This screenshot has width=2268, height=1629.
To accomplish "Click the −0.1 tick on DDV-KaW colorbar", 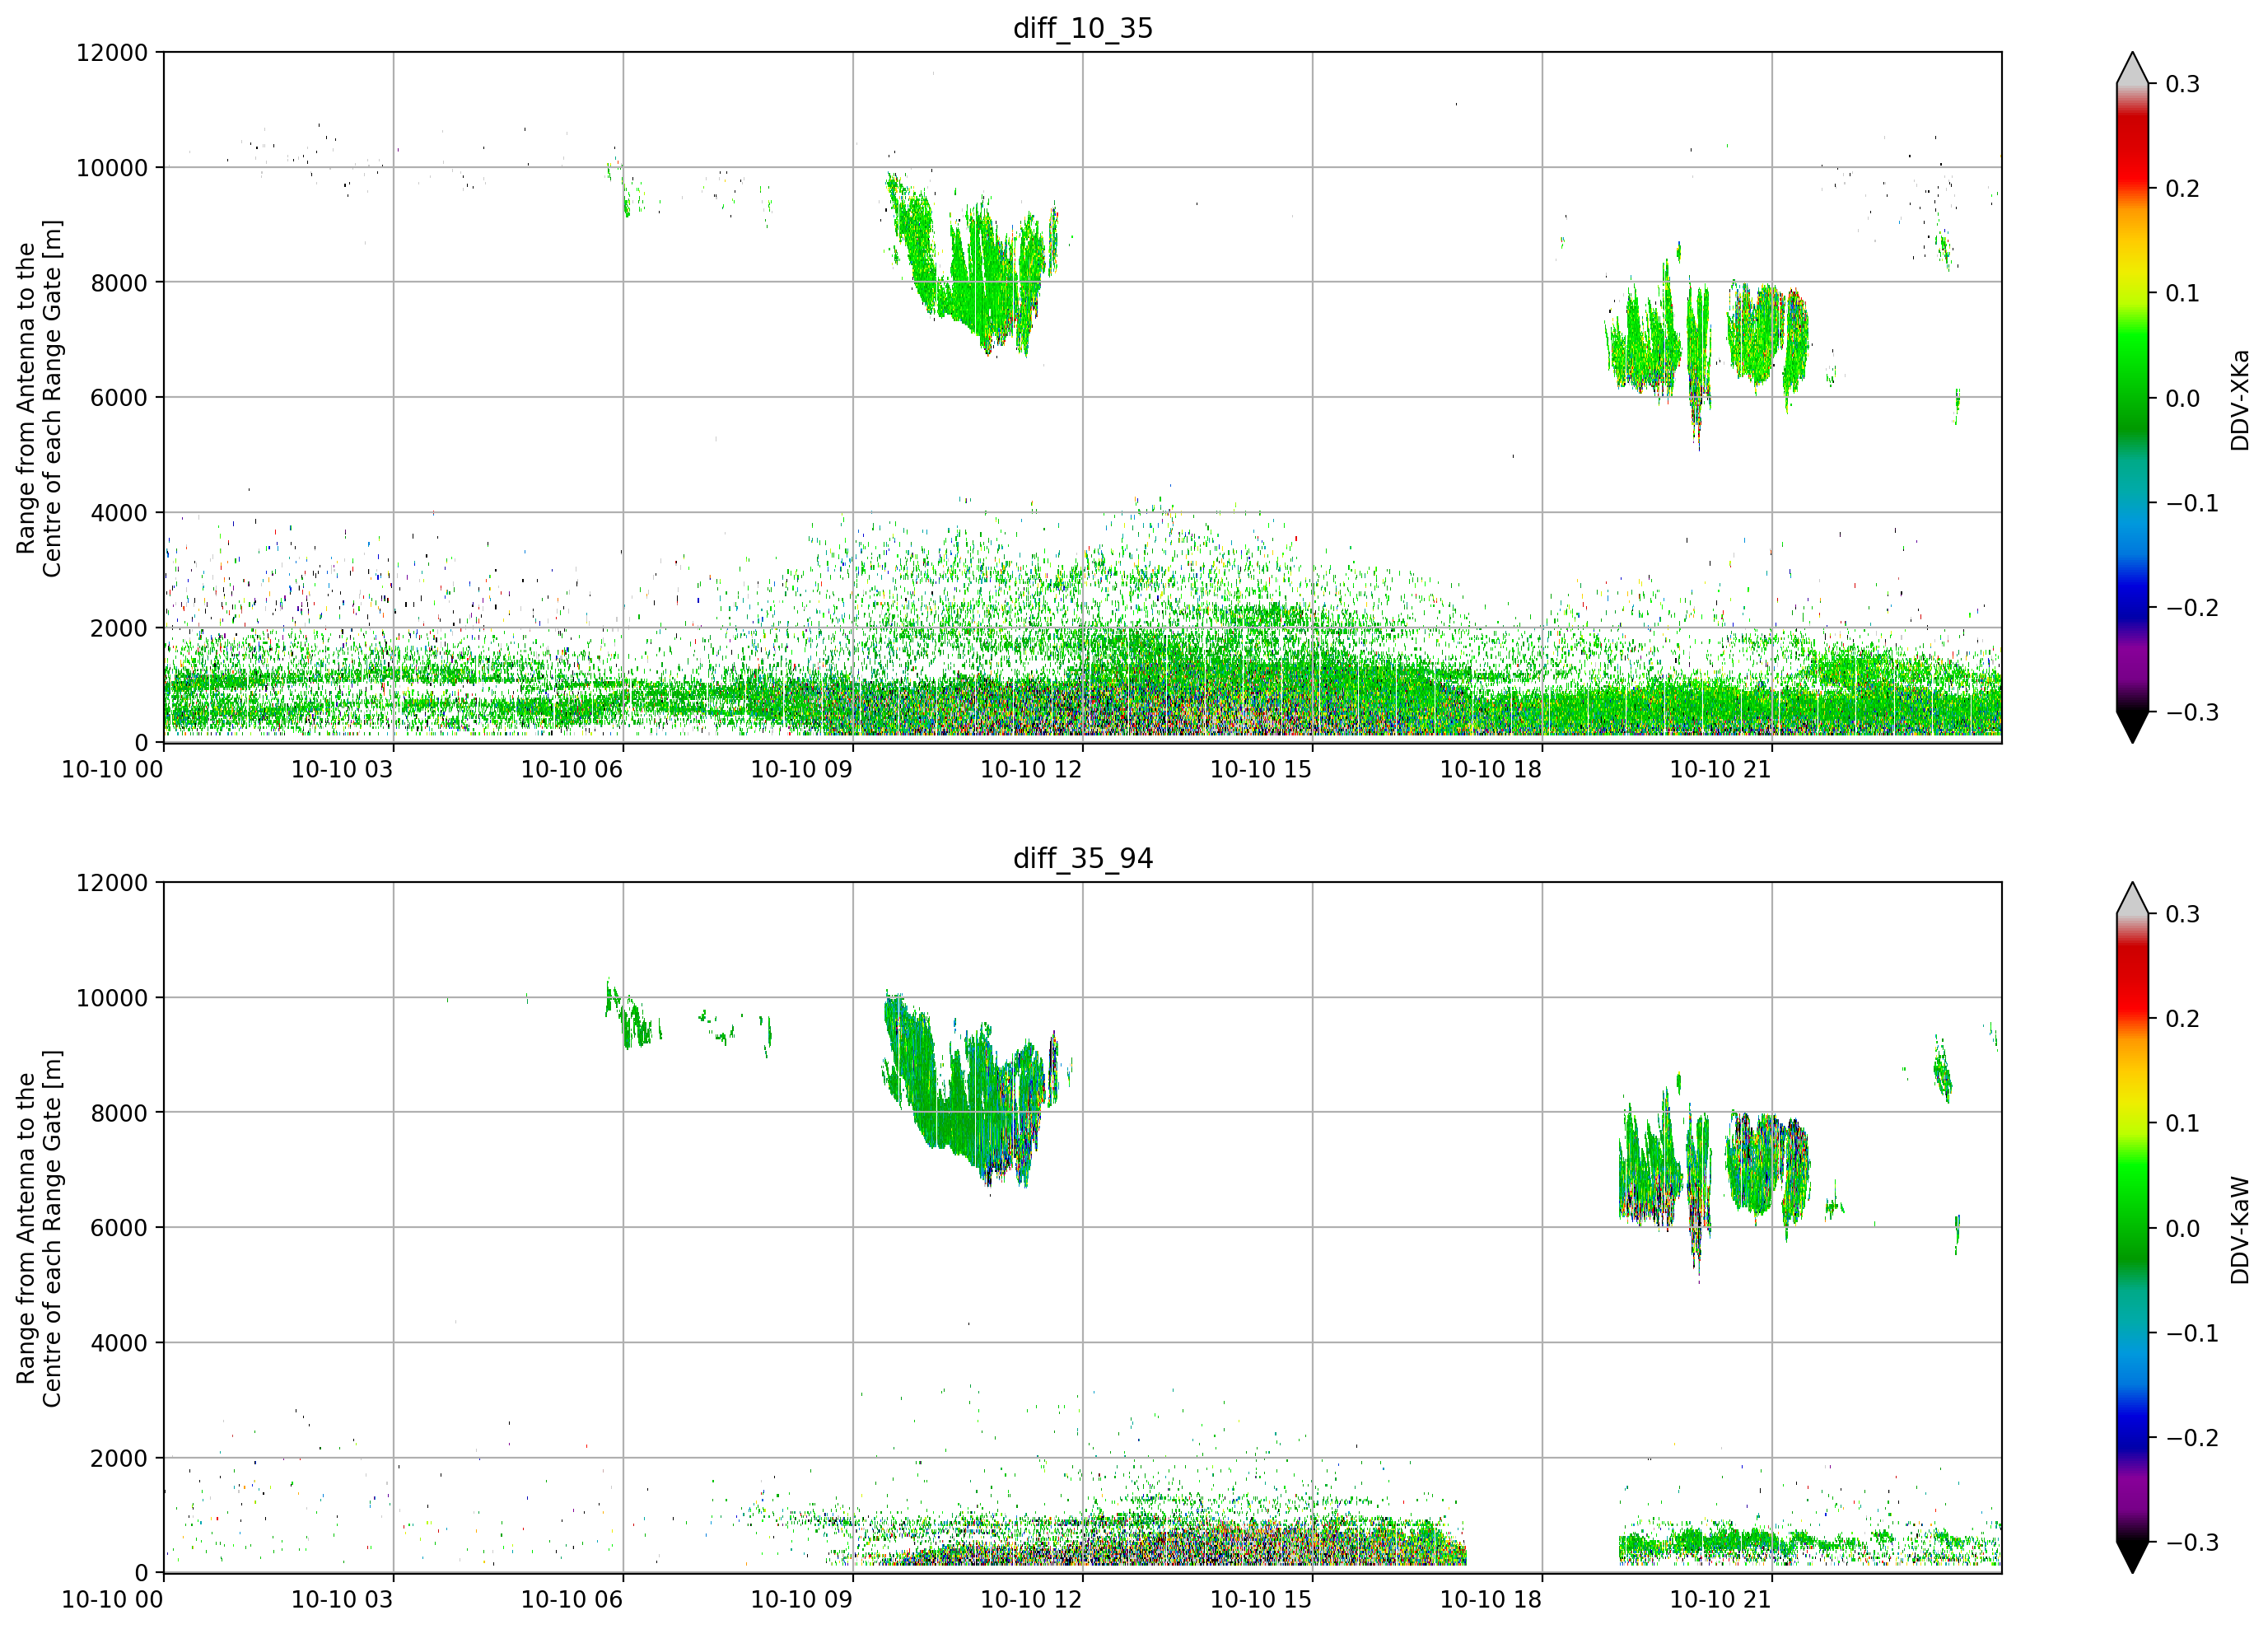I will [2192, 1332].
